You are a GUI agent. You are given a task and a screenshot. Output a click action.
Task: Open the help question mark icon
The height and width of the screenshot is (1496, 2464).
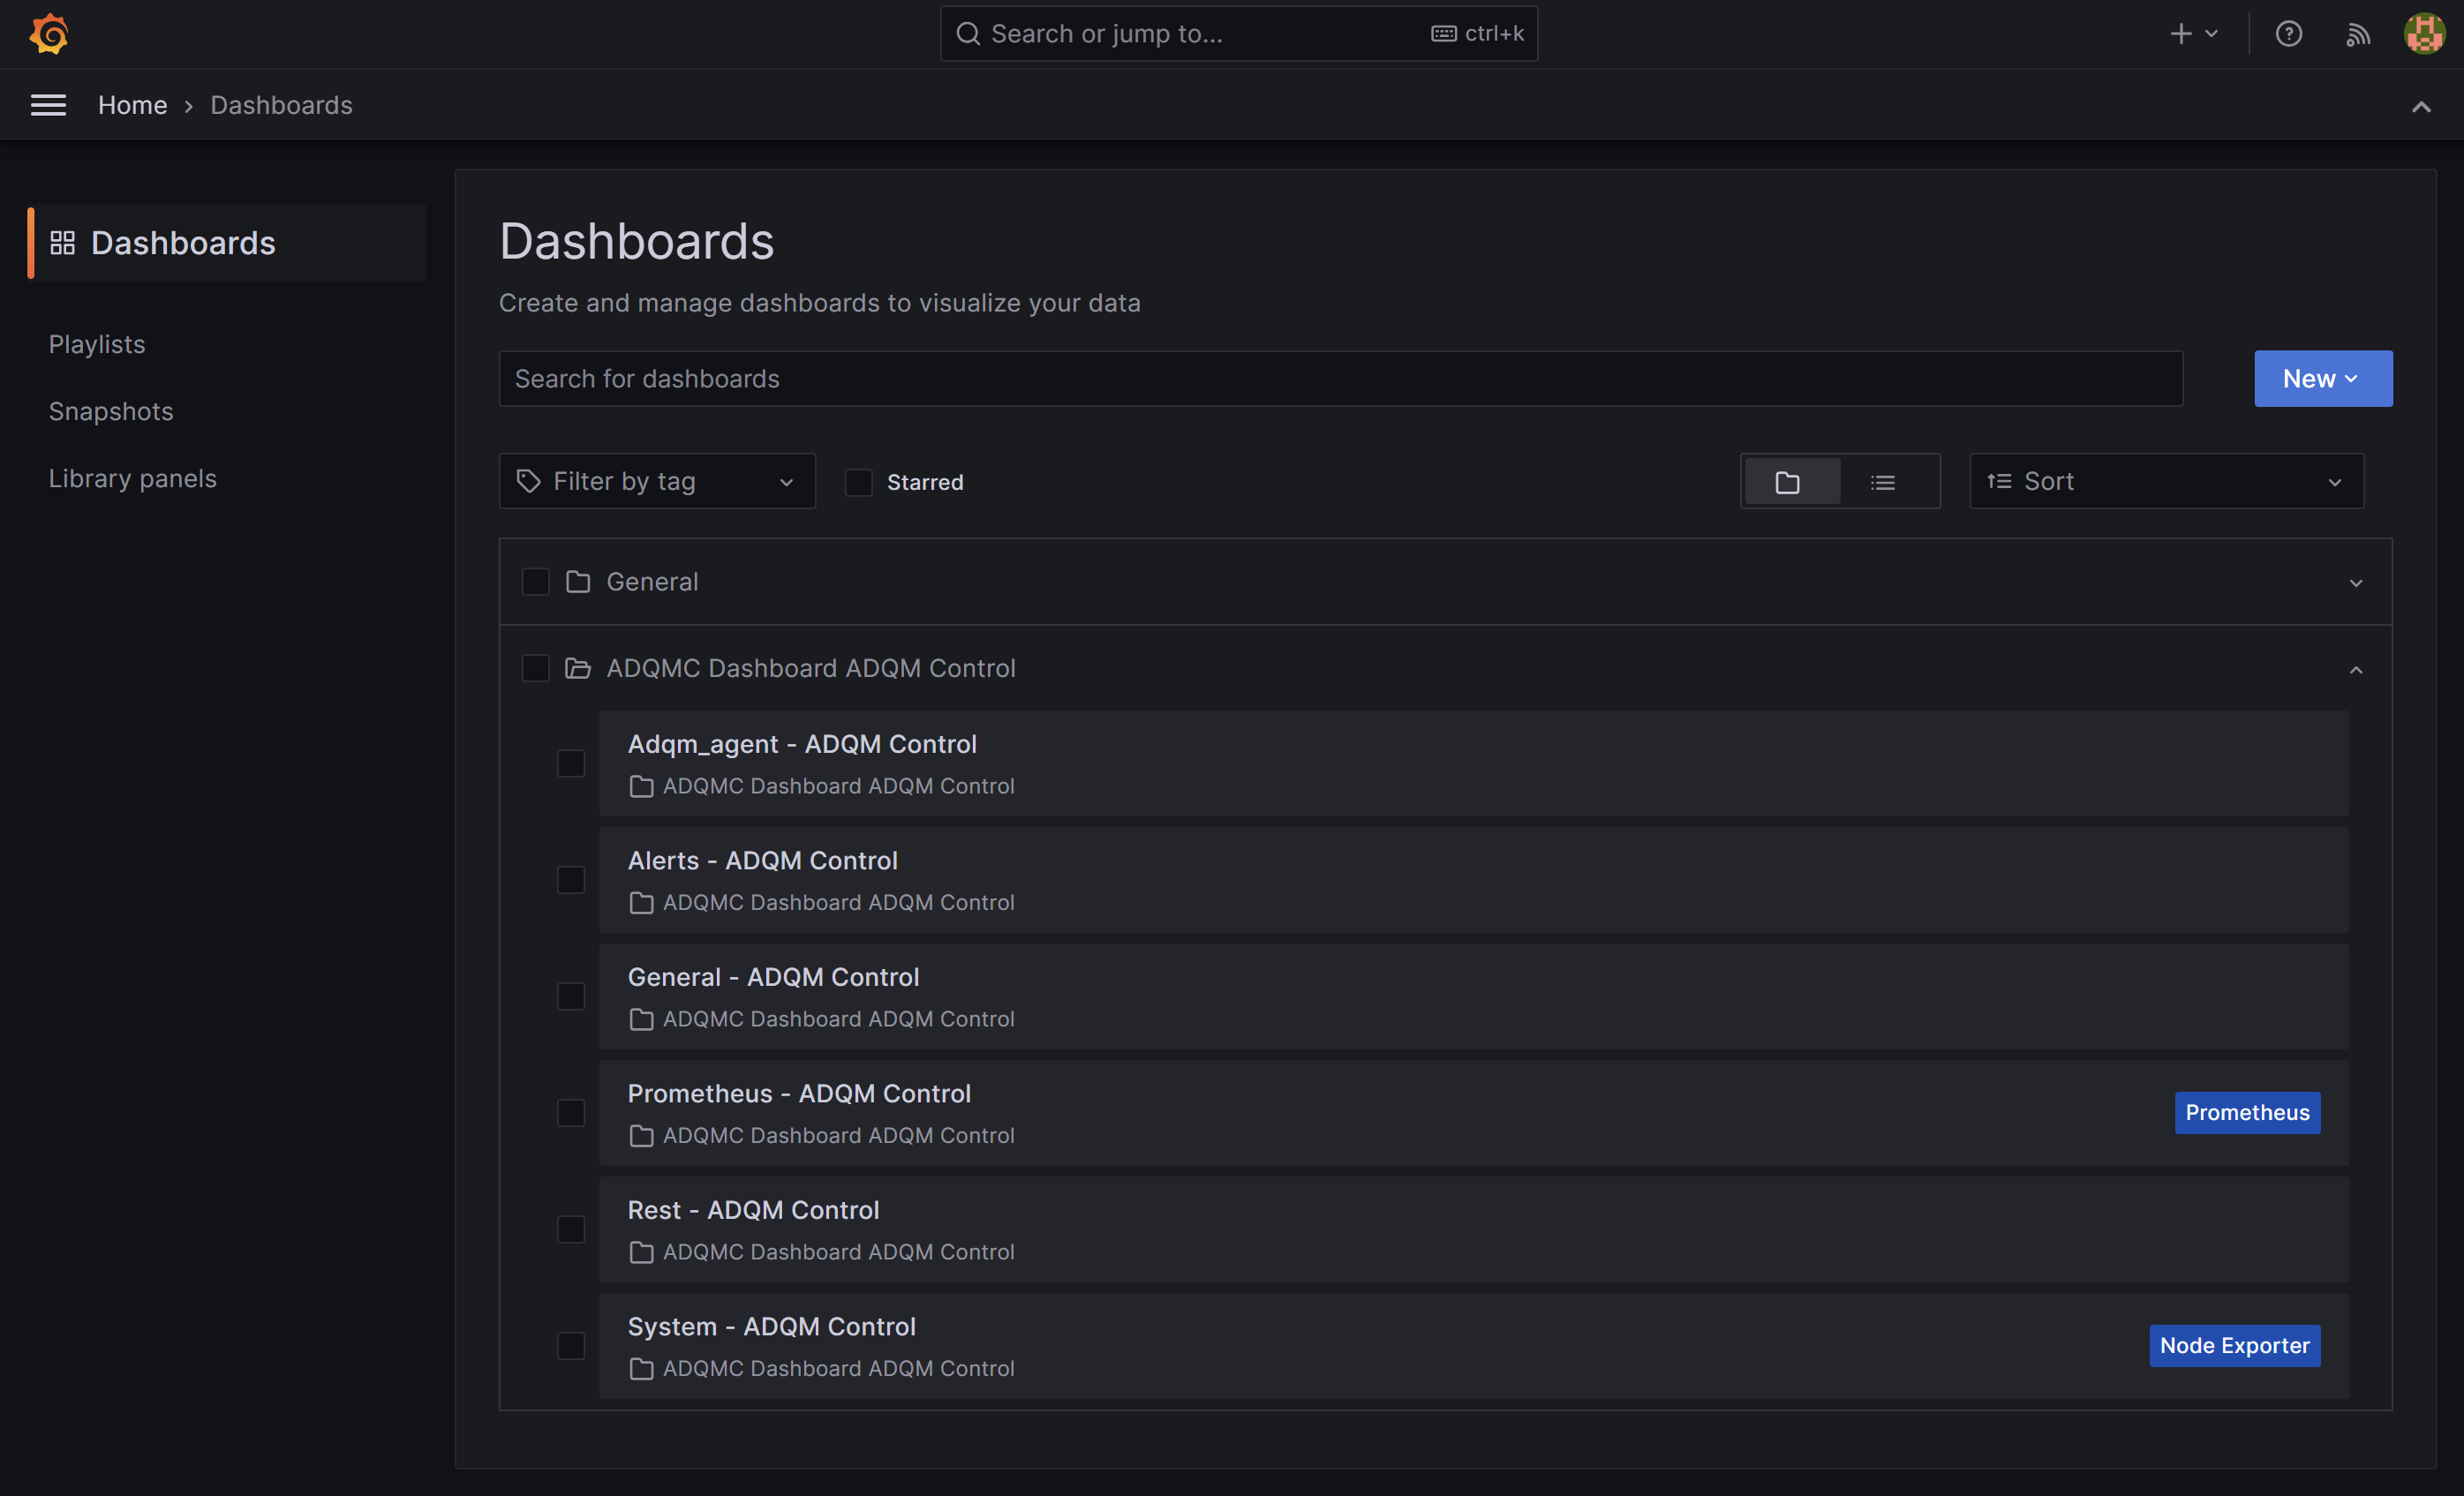[x=2289, y=33]
